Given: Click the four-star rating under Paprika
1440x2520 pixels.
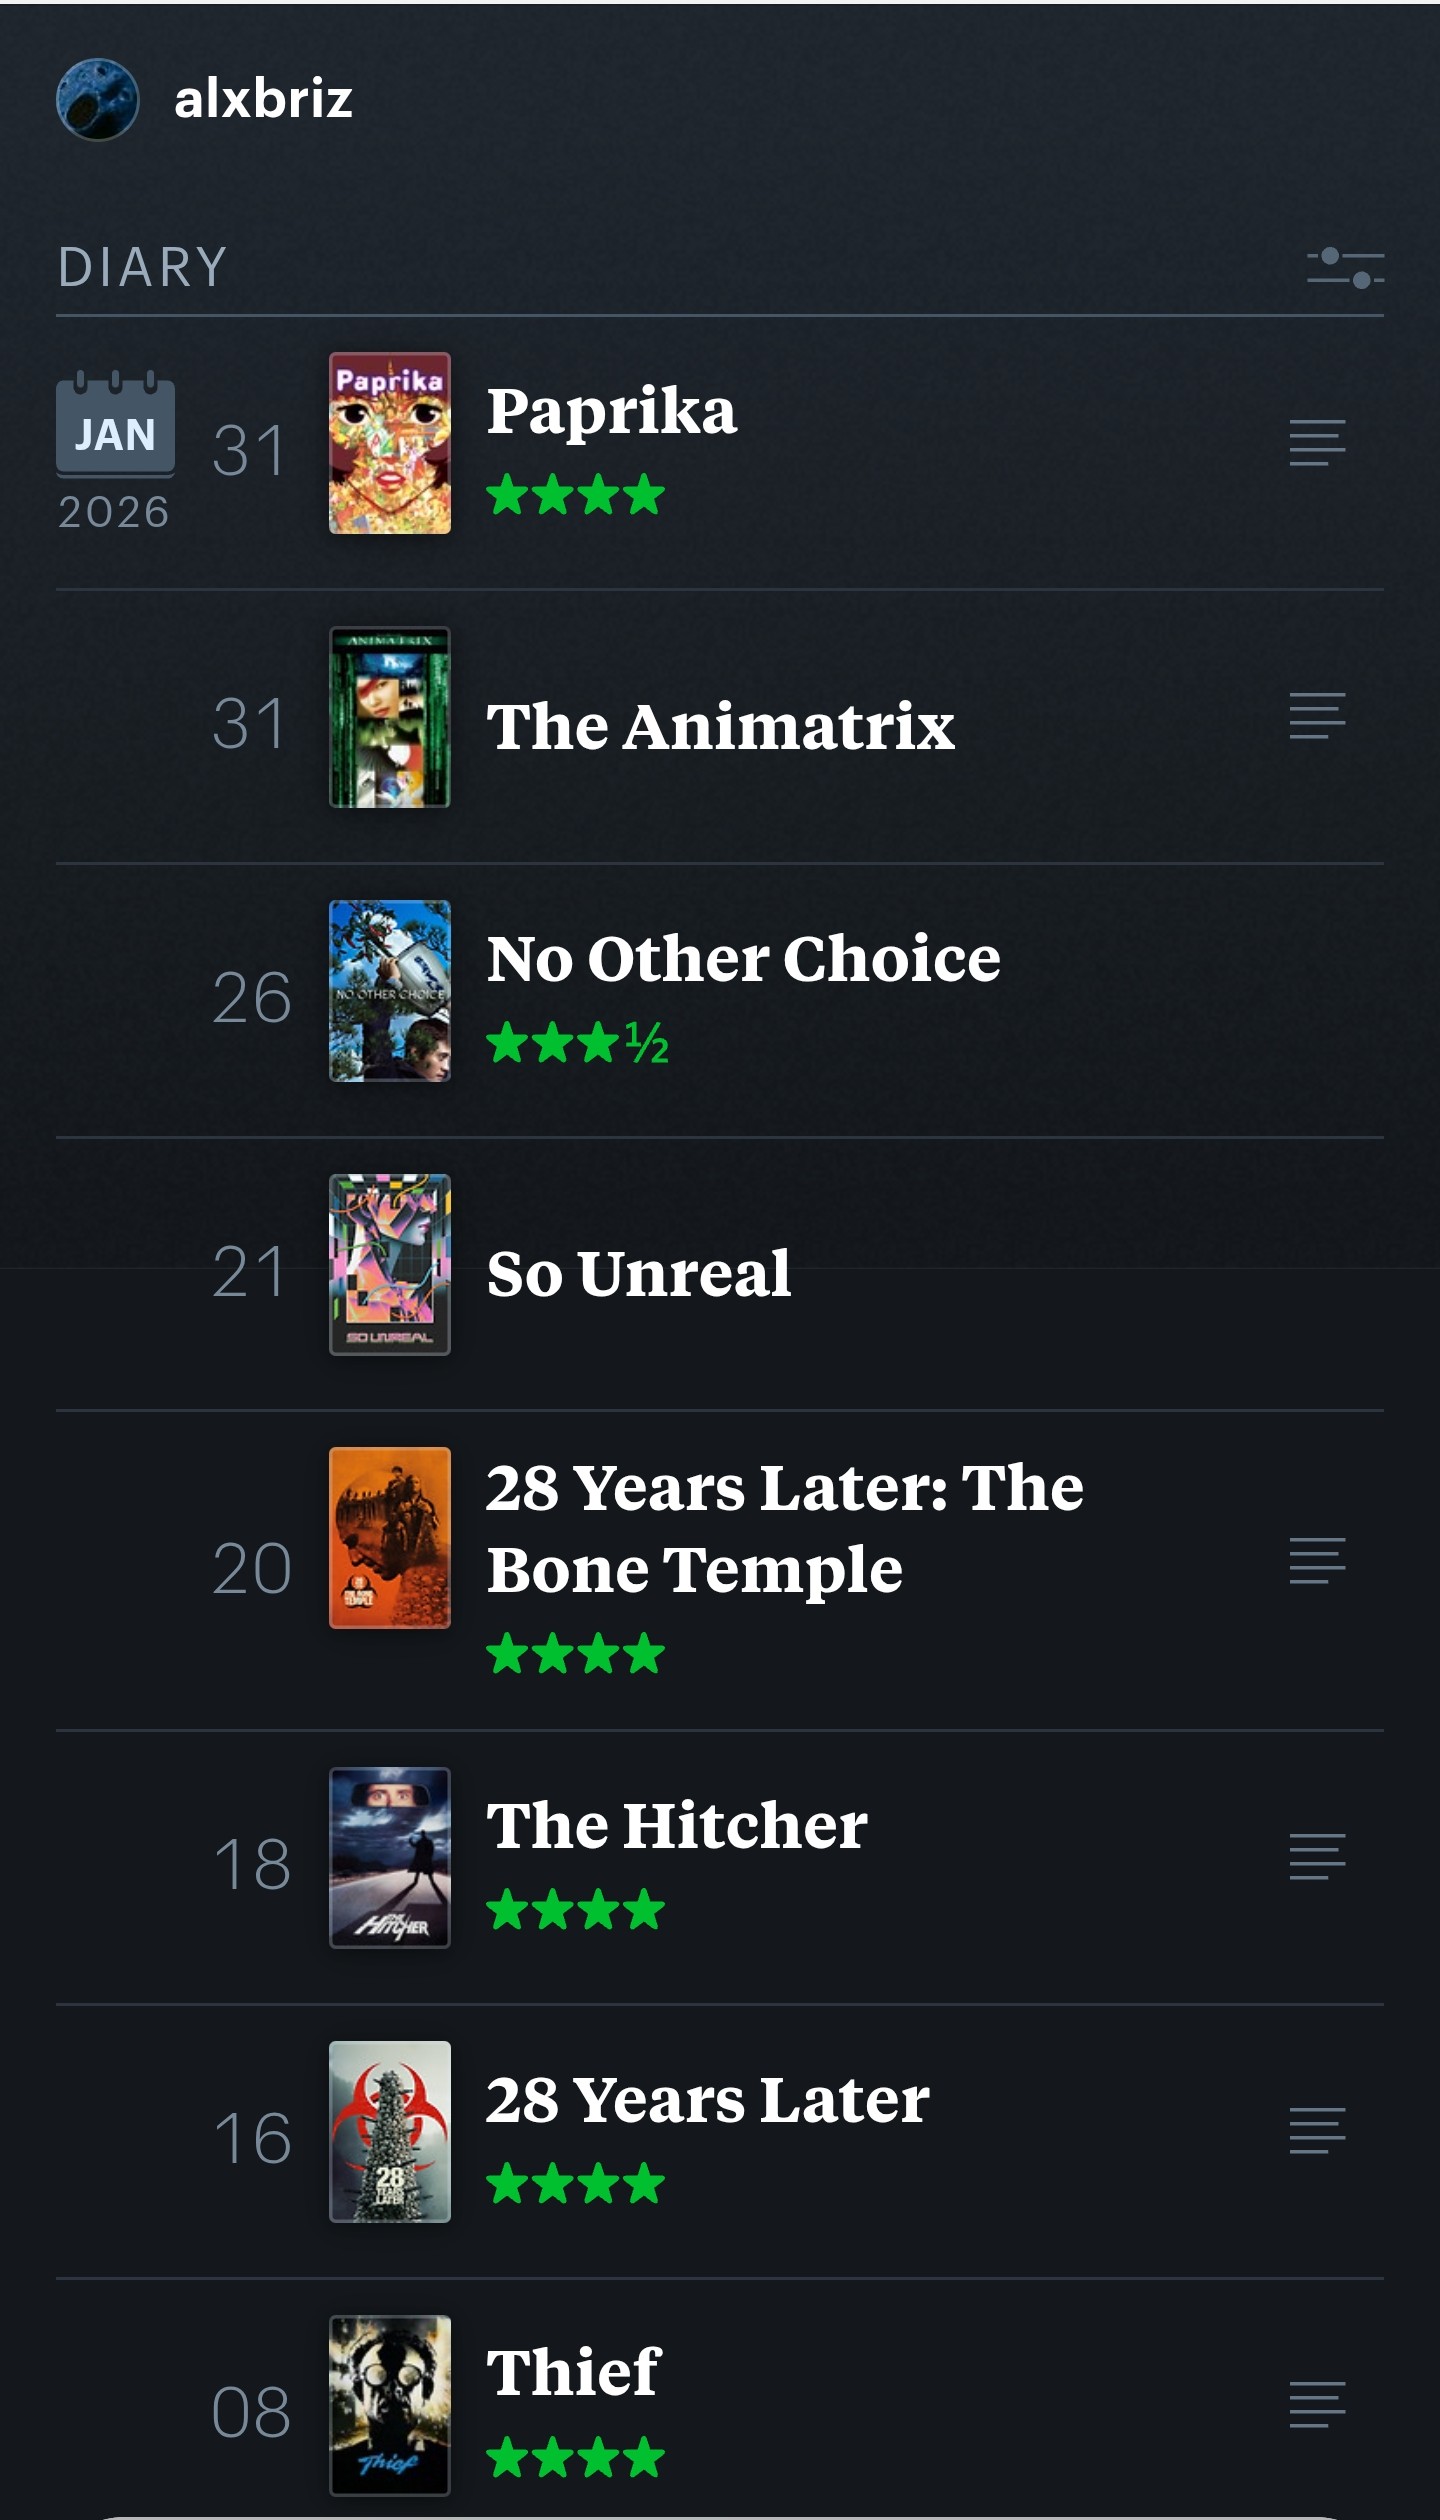Looking at the screenshot, I should 575,495.
